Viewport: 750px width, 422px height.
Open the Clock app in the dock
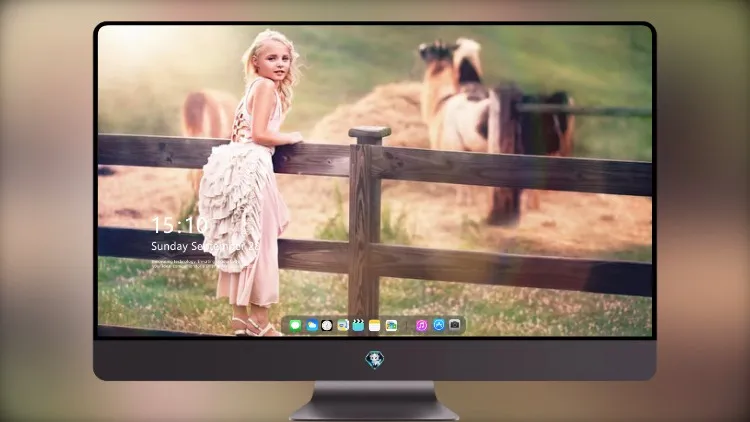[x=327, y=325]
